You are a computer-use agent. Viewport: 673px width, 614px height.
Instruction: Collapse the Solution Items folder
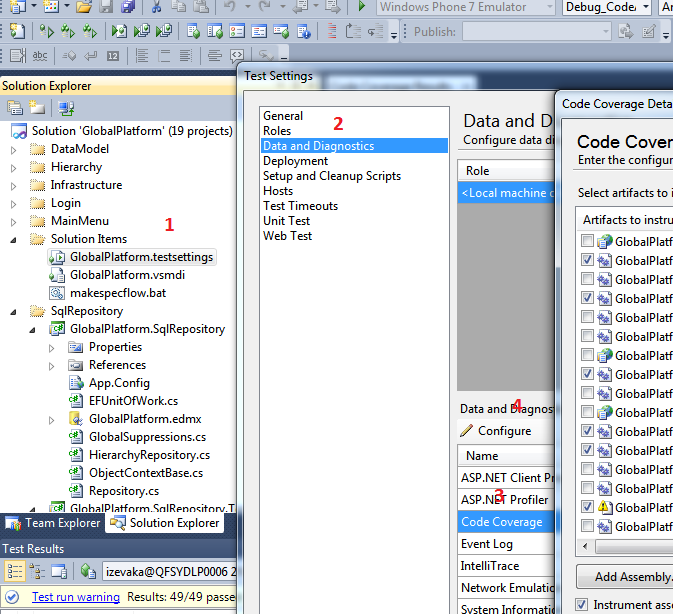click(13, 240)
